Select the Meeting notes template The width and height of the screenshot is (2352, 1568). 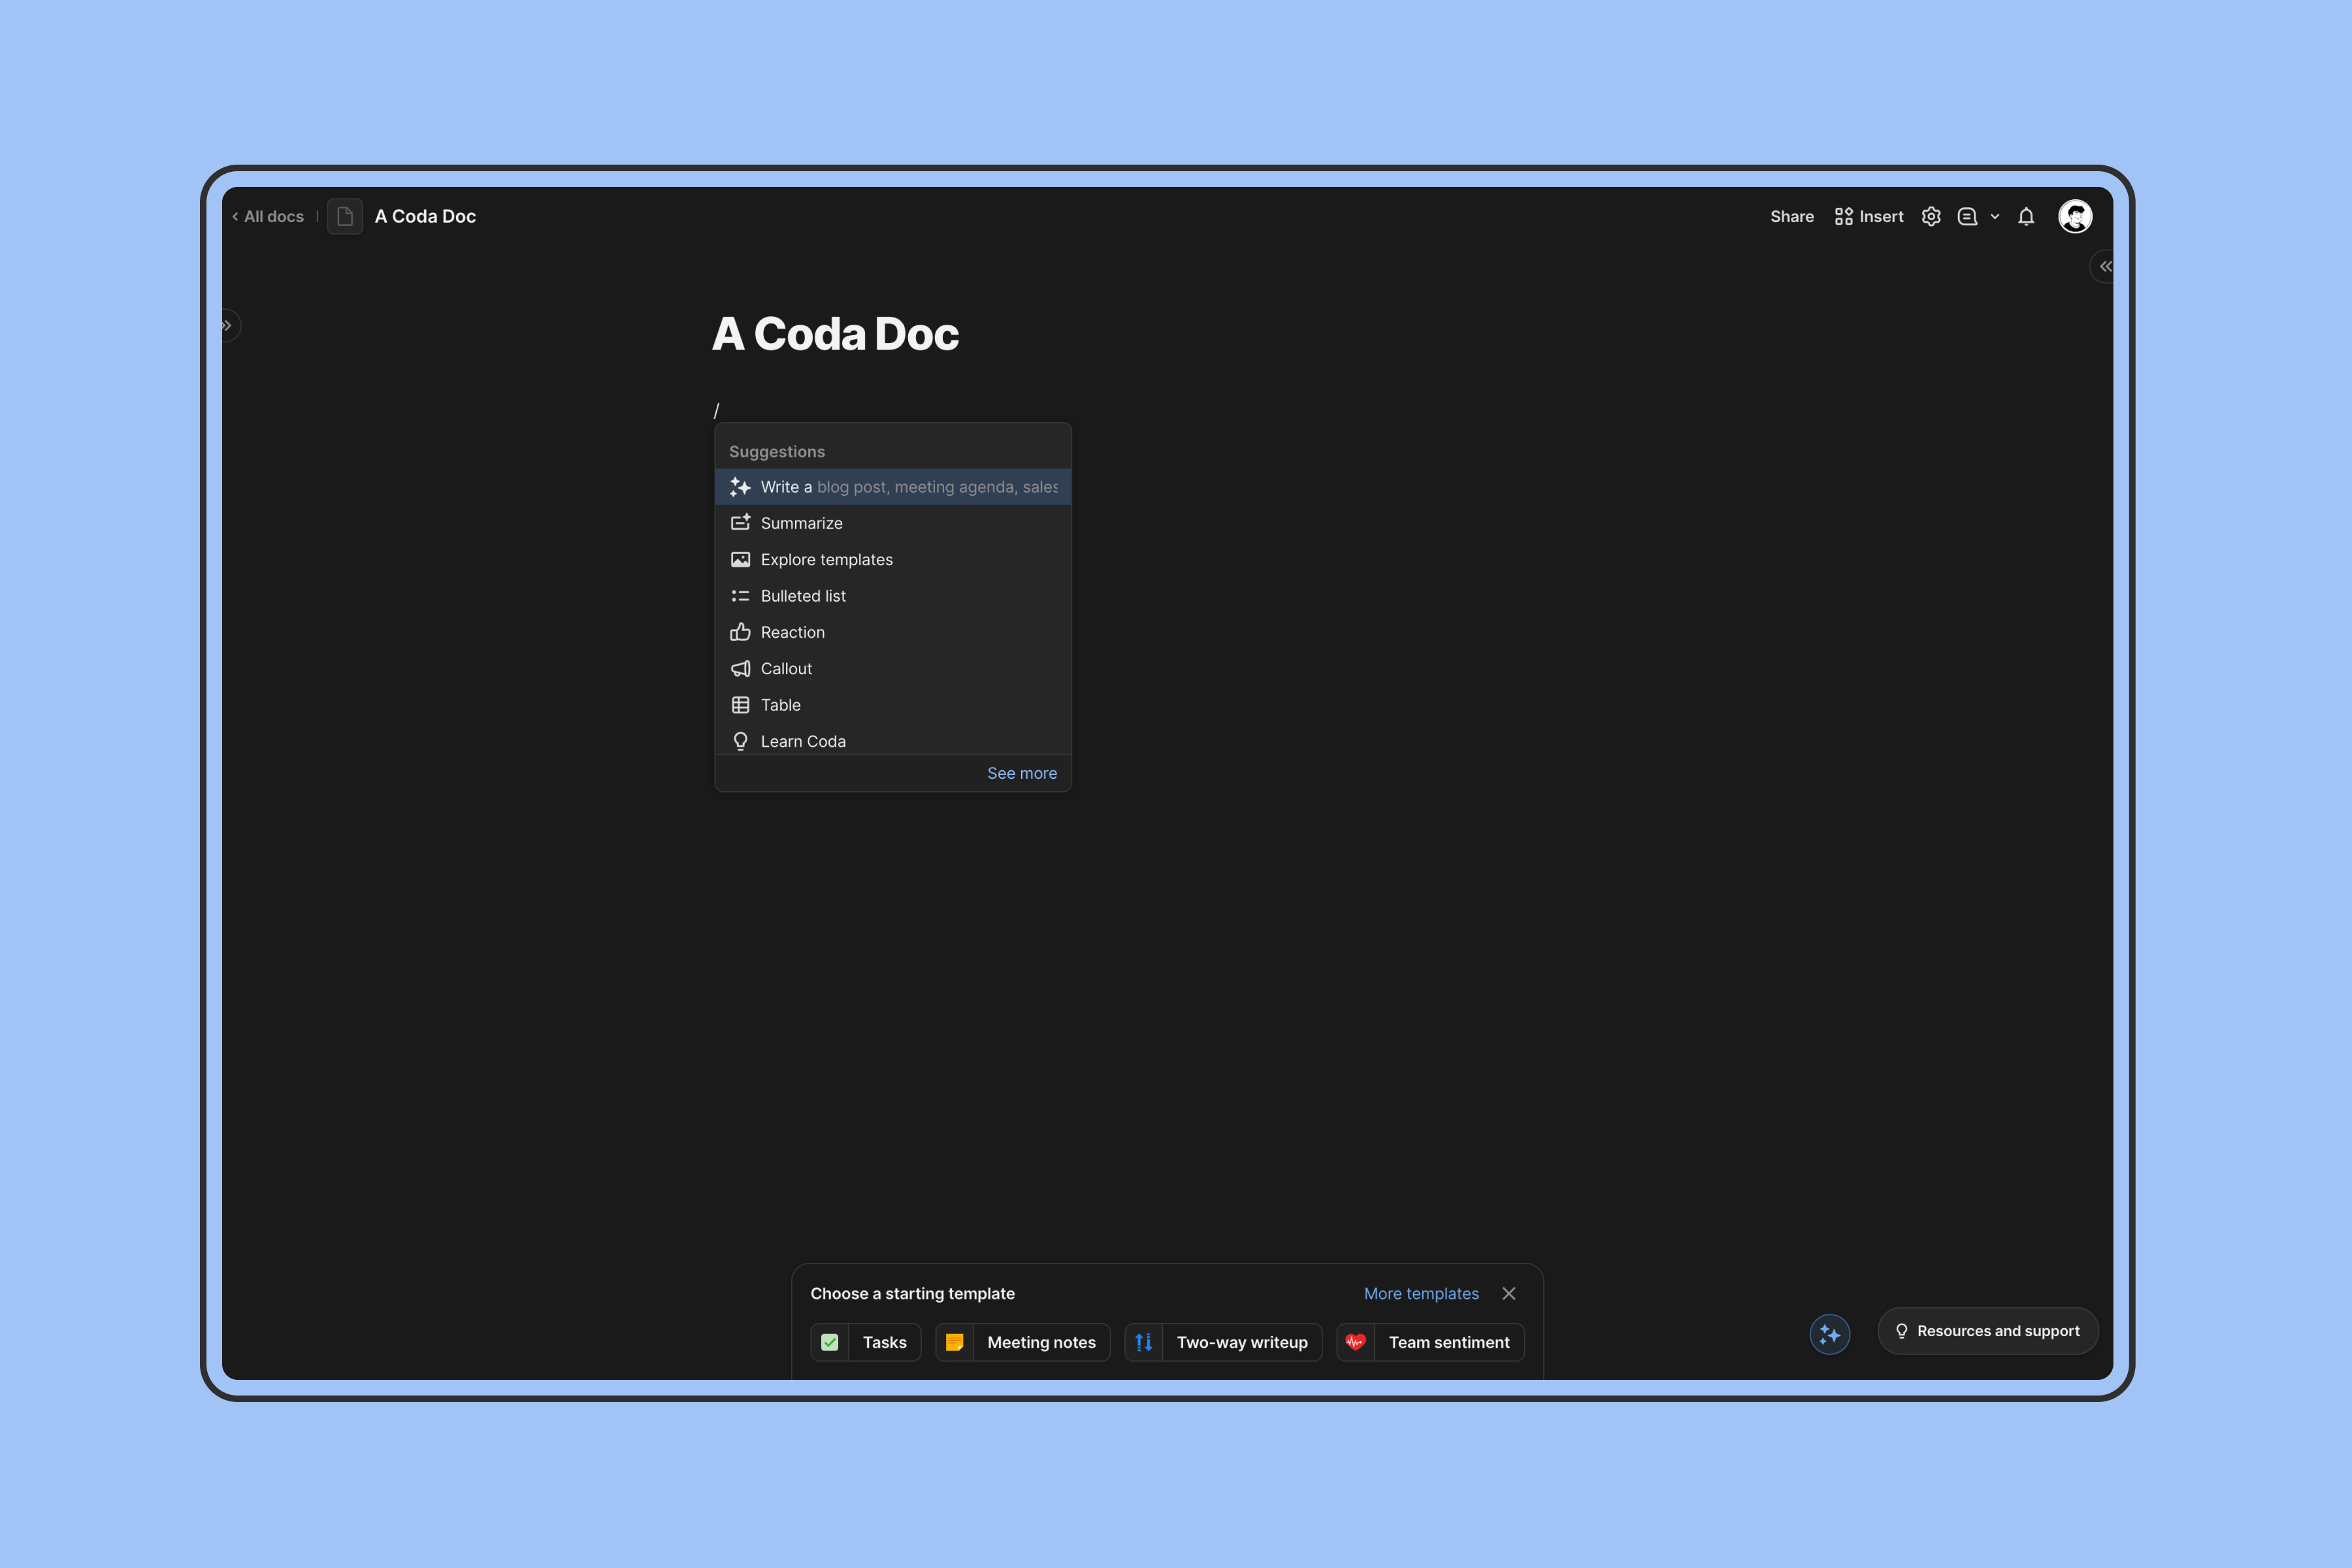pyautogui.click(x=1022, y=1341)
